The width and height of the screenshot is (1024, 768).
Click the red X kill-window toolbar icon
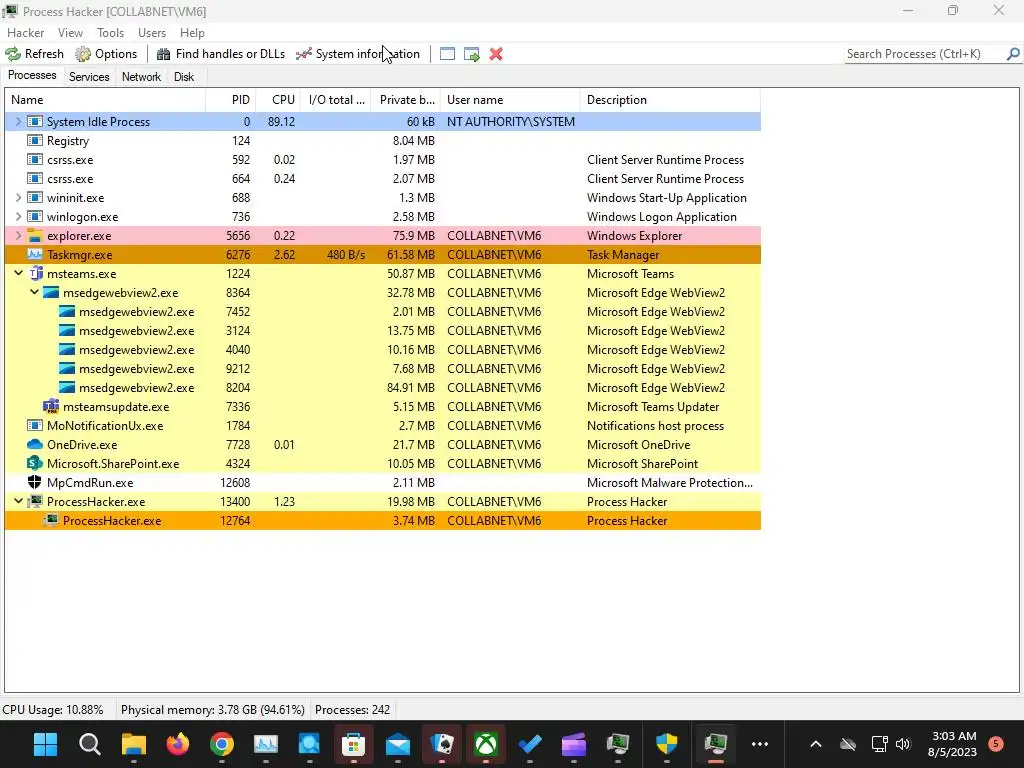(x=496, y=54)
